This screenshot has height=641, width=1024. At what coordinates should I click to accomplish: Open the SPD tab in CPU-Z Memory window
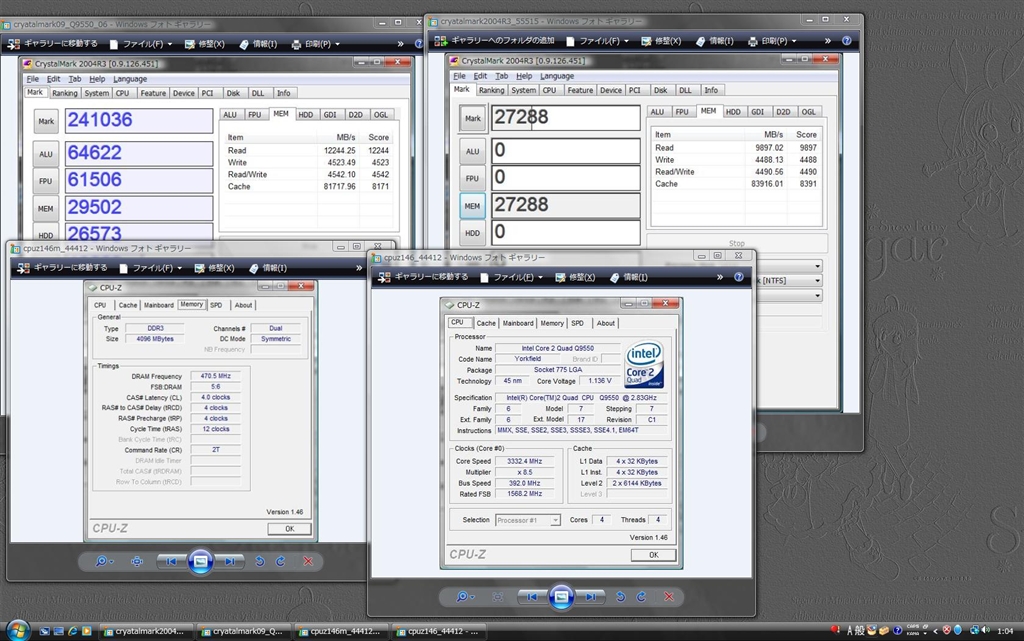(x=216, y=305)
